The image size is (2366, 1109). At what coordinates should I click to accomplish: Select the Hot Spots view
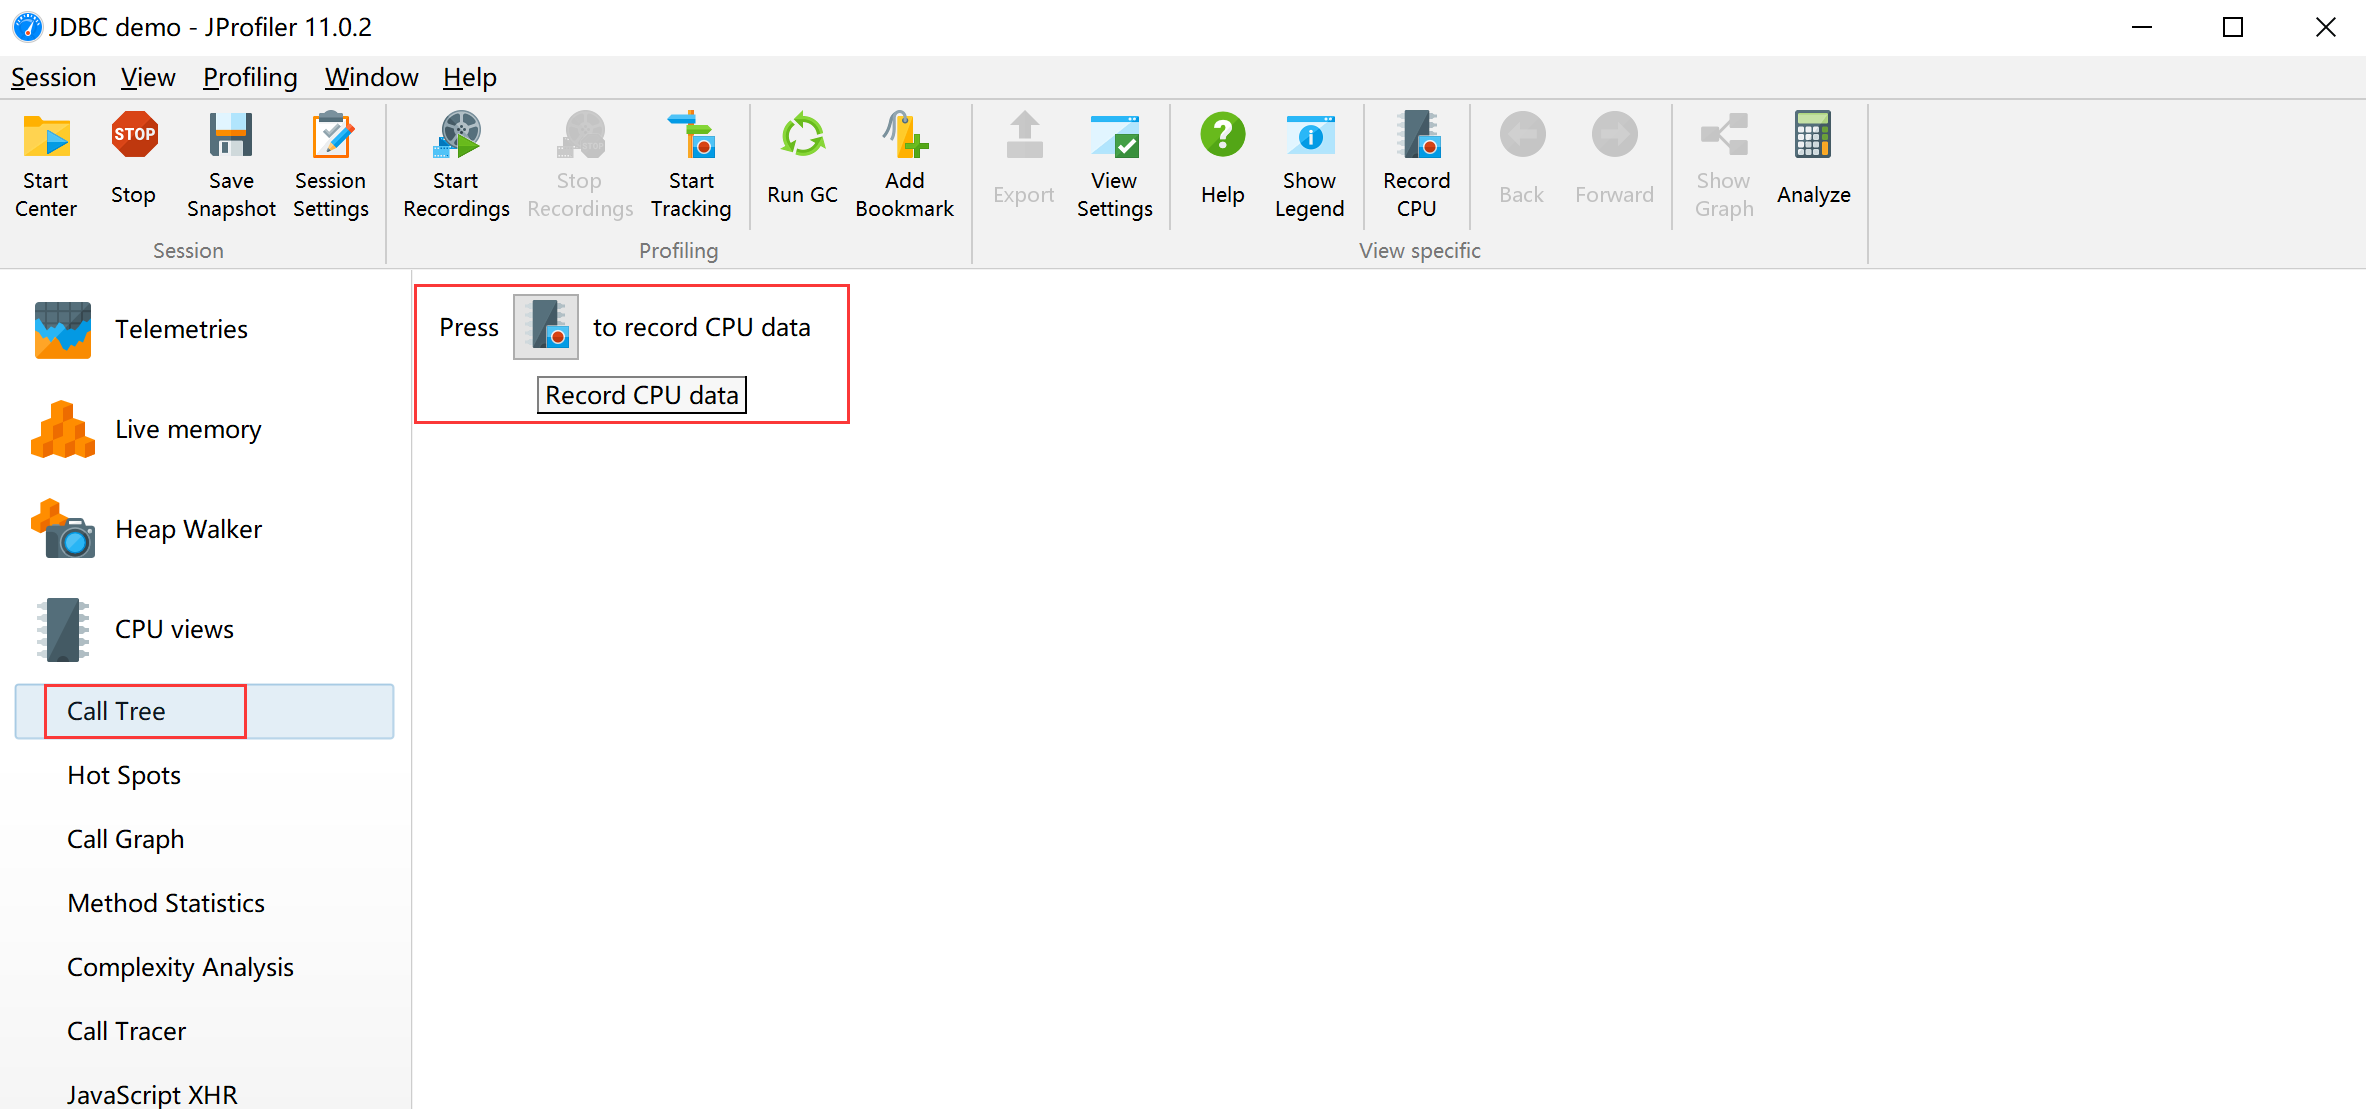tap(124, 776)
